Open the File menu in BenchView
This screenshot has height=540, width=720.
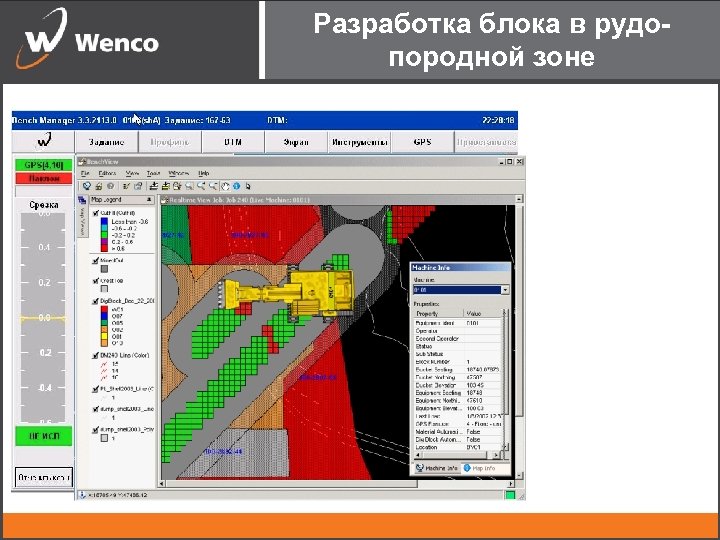85,174
